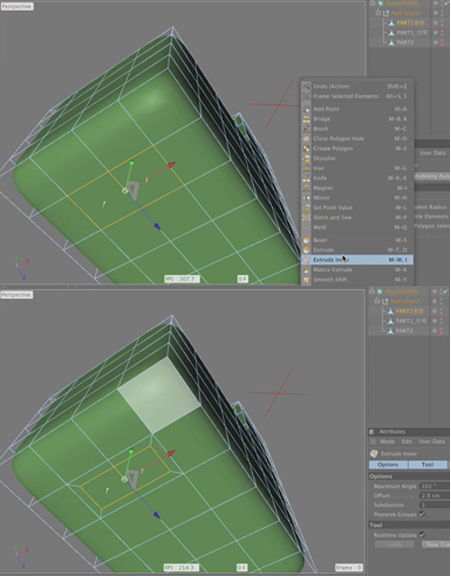The width and height of the screenshot is (451, 576).
Task: Click the Matrix Extrude icon
Action: point(306,270)
